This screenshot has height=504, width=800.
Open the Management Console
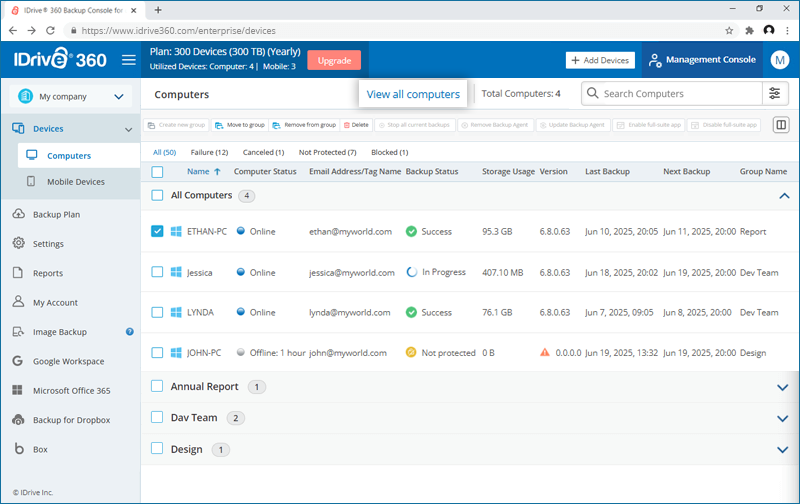(x=702, y=60)
